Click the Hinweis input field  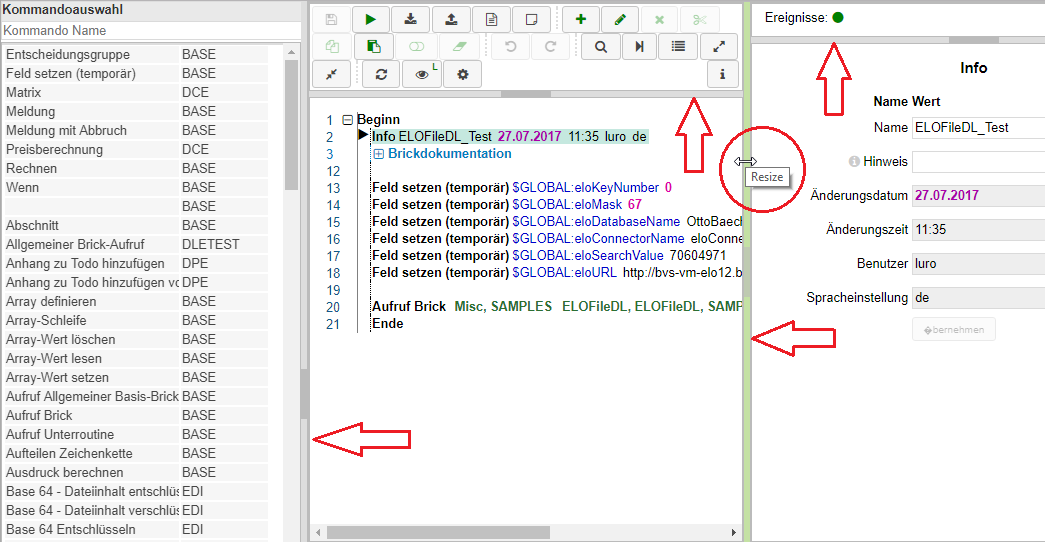[x=978, y=162]
